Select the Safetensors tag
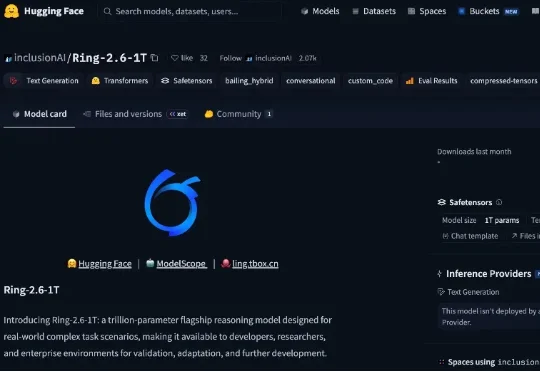Viewport: 540px width, 372px height. point(187,81)
